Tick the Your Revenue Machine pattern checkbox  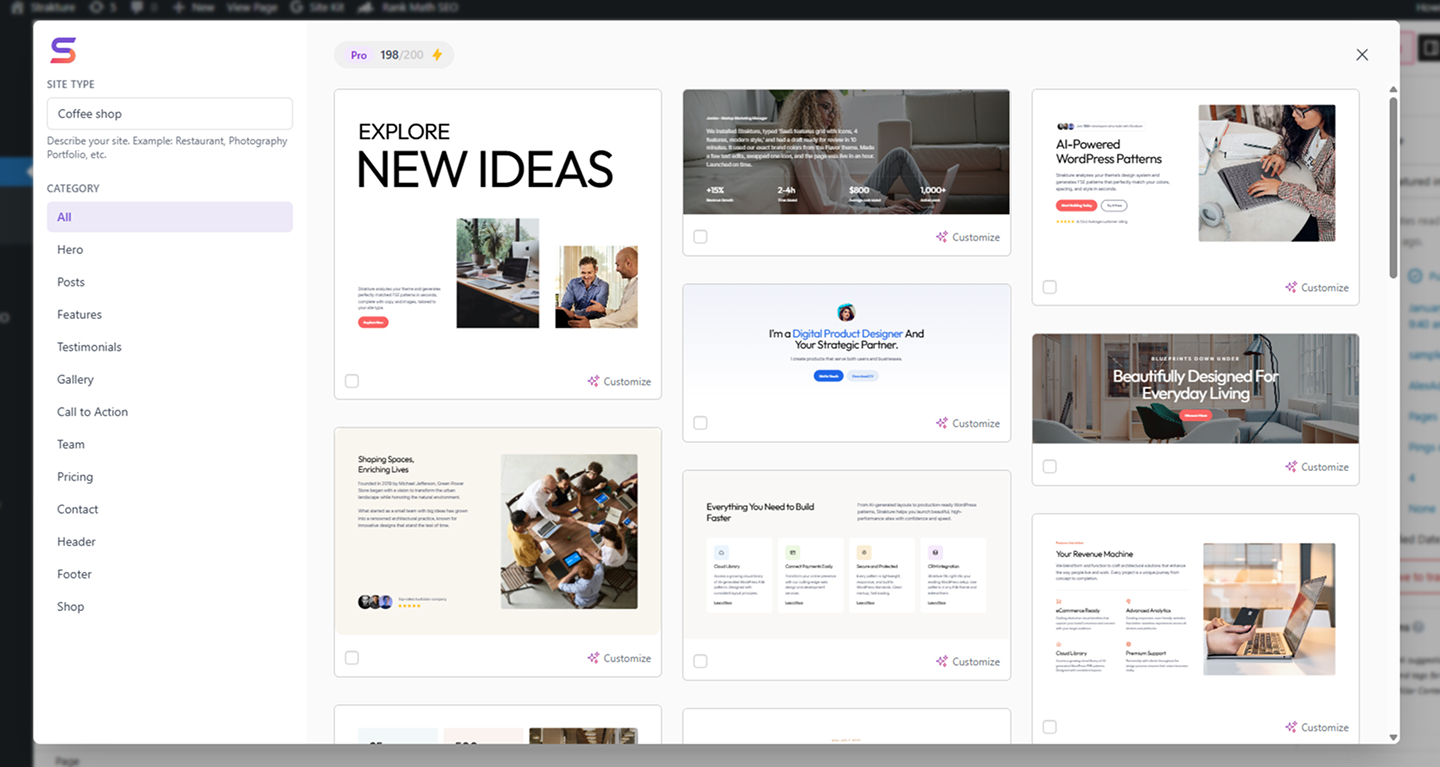(1049, 727)
